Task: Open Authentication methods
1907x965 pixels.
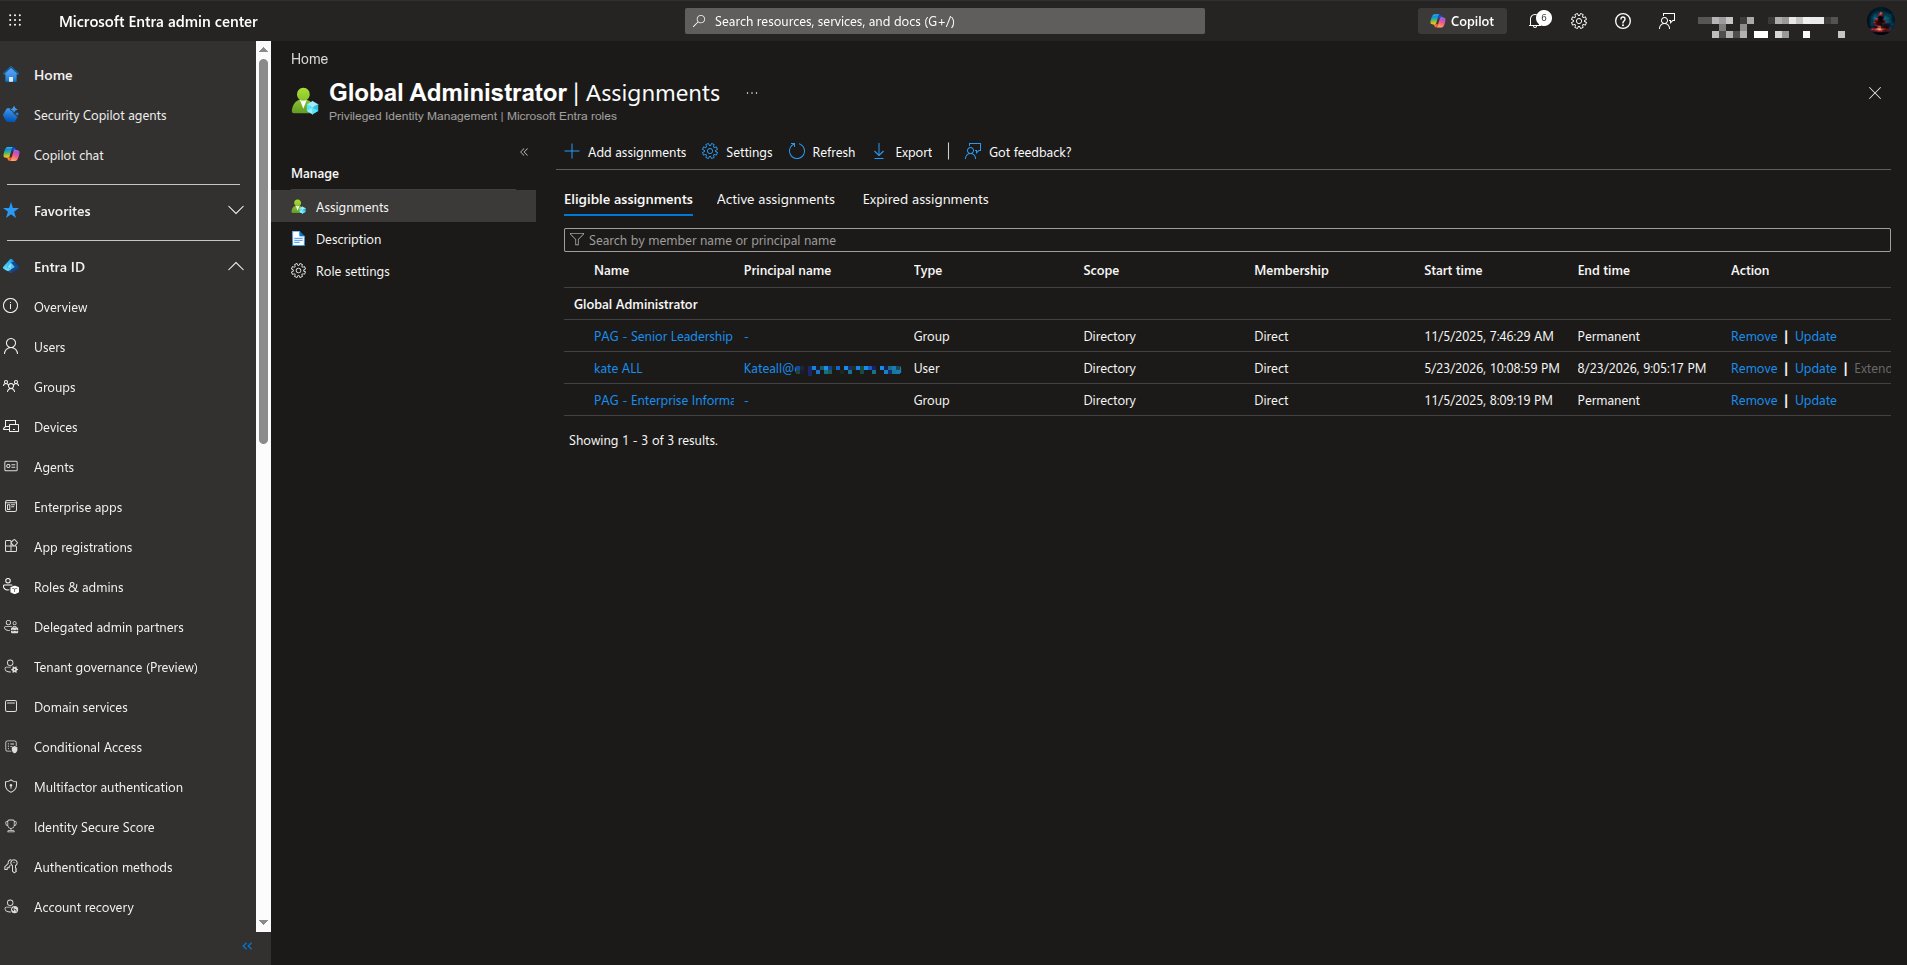Action: pos(103,867)
